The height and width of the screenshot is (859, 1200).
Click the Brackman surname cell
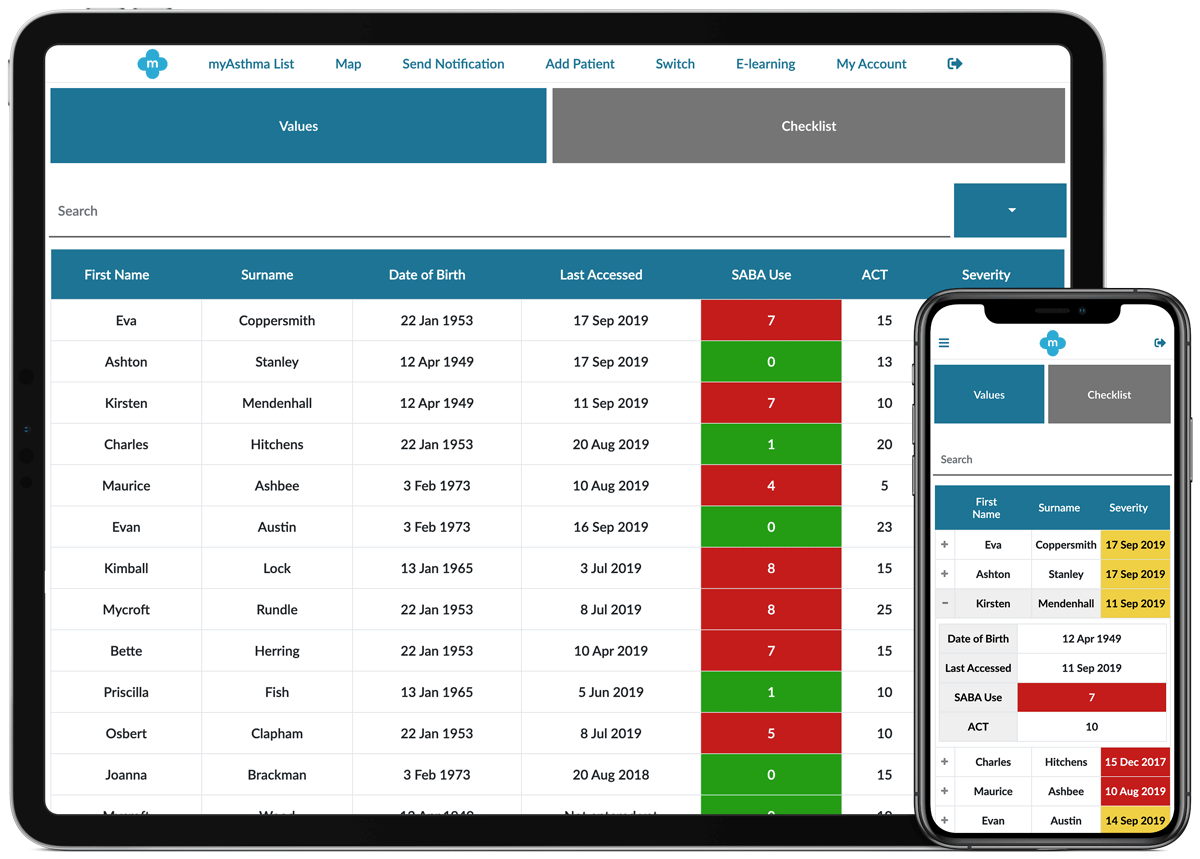(277, 774)
